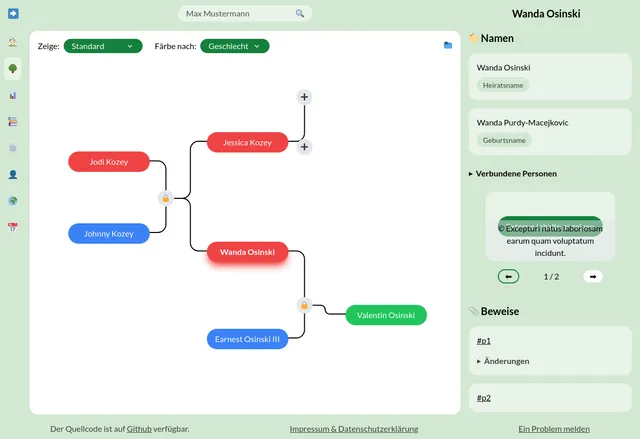Expand the Verbundene Personen section

tap(513, 174)
